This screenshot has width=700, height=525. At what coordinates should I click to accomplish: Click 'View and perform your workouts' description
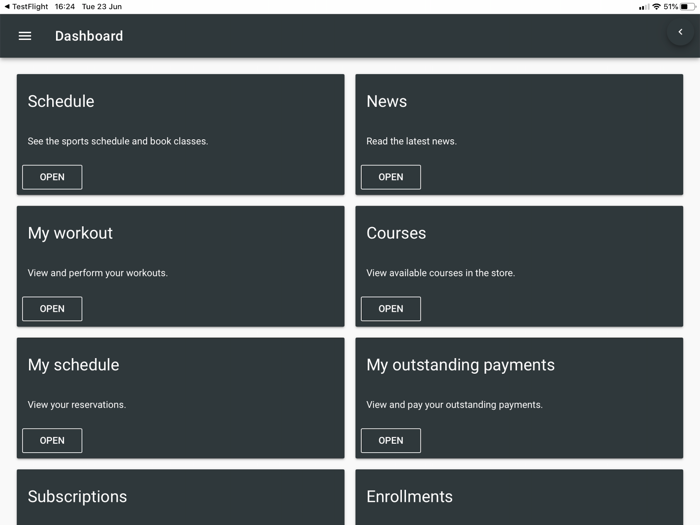97,273
